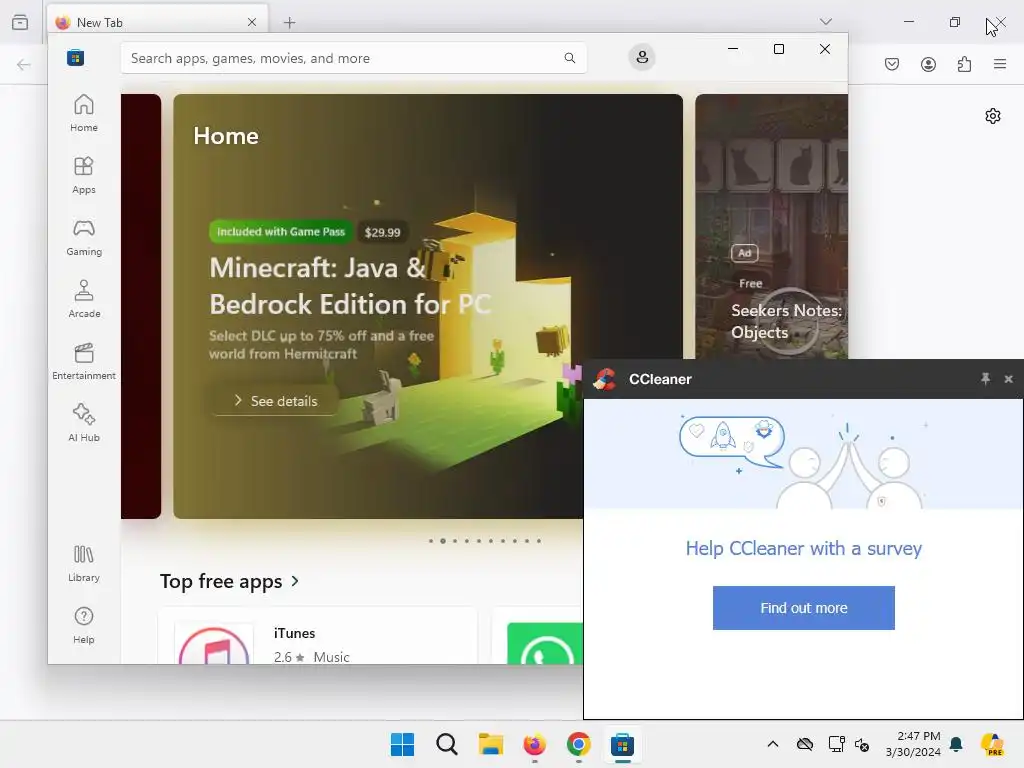This screenshot has height=768, width=1024.
Task: Open File Explorer from taskbar
Action: pyautogui.click(x=490, y=744)
